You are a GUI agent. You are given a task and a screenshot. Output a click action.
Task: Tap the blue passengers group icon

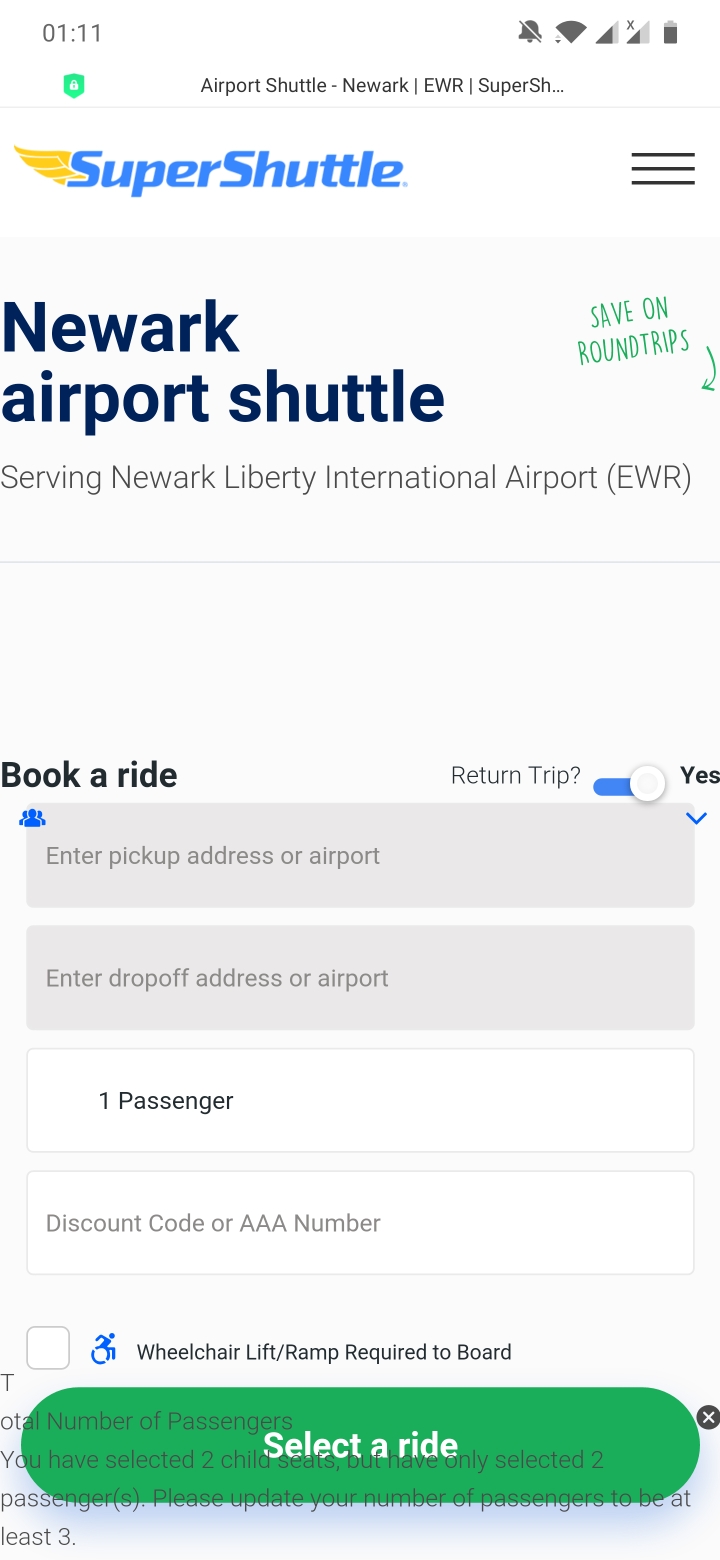tap(32, 819)
